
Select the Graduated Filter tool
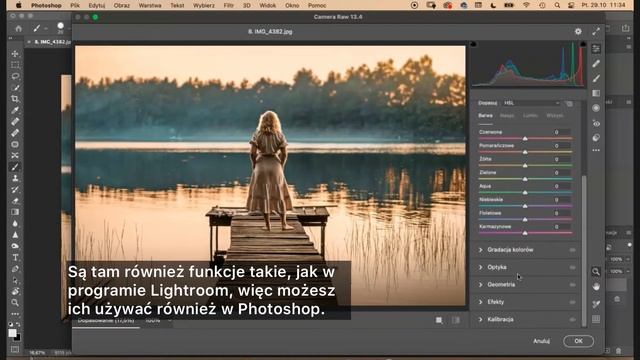[596, 93]
